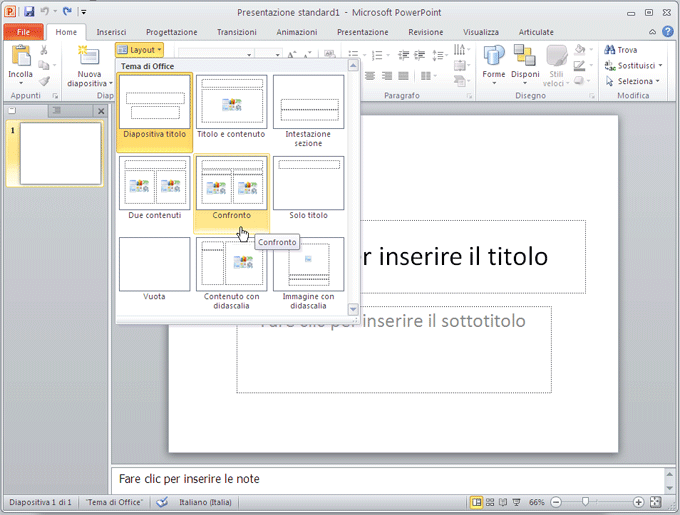Click the Trova binoculars icon
Viewport: 680px width, 515px height.
pyautogui.click(x=610, y=50)
